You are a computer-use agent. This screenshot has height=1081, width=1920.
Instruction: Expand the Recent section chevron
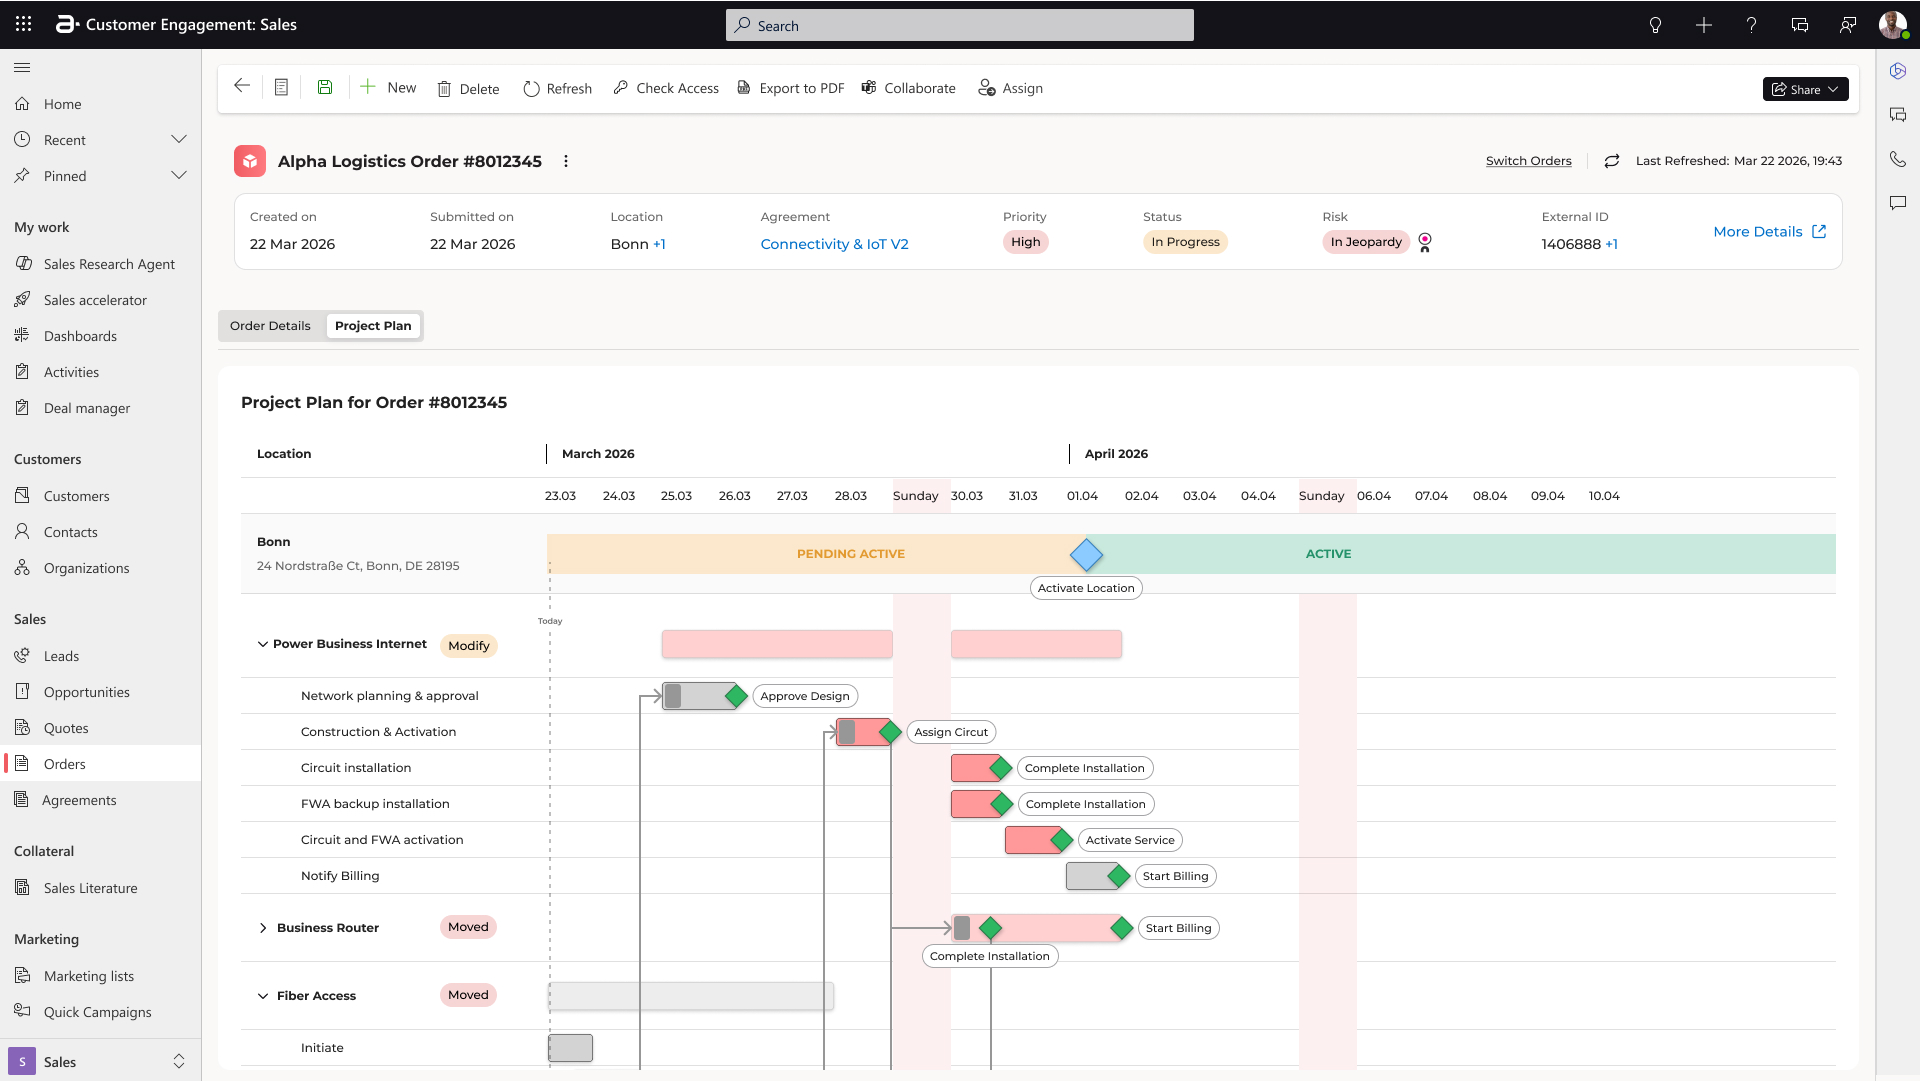179,139
